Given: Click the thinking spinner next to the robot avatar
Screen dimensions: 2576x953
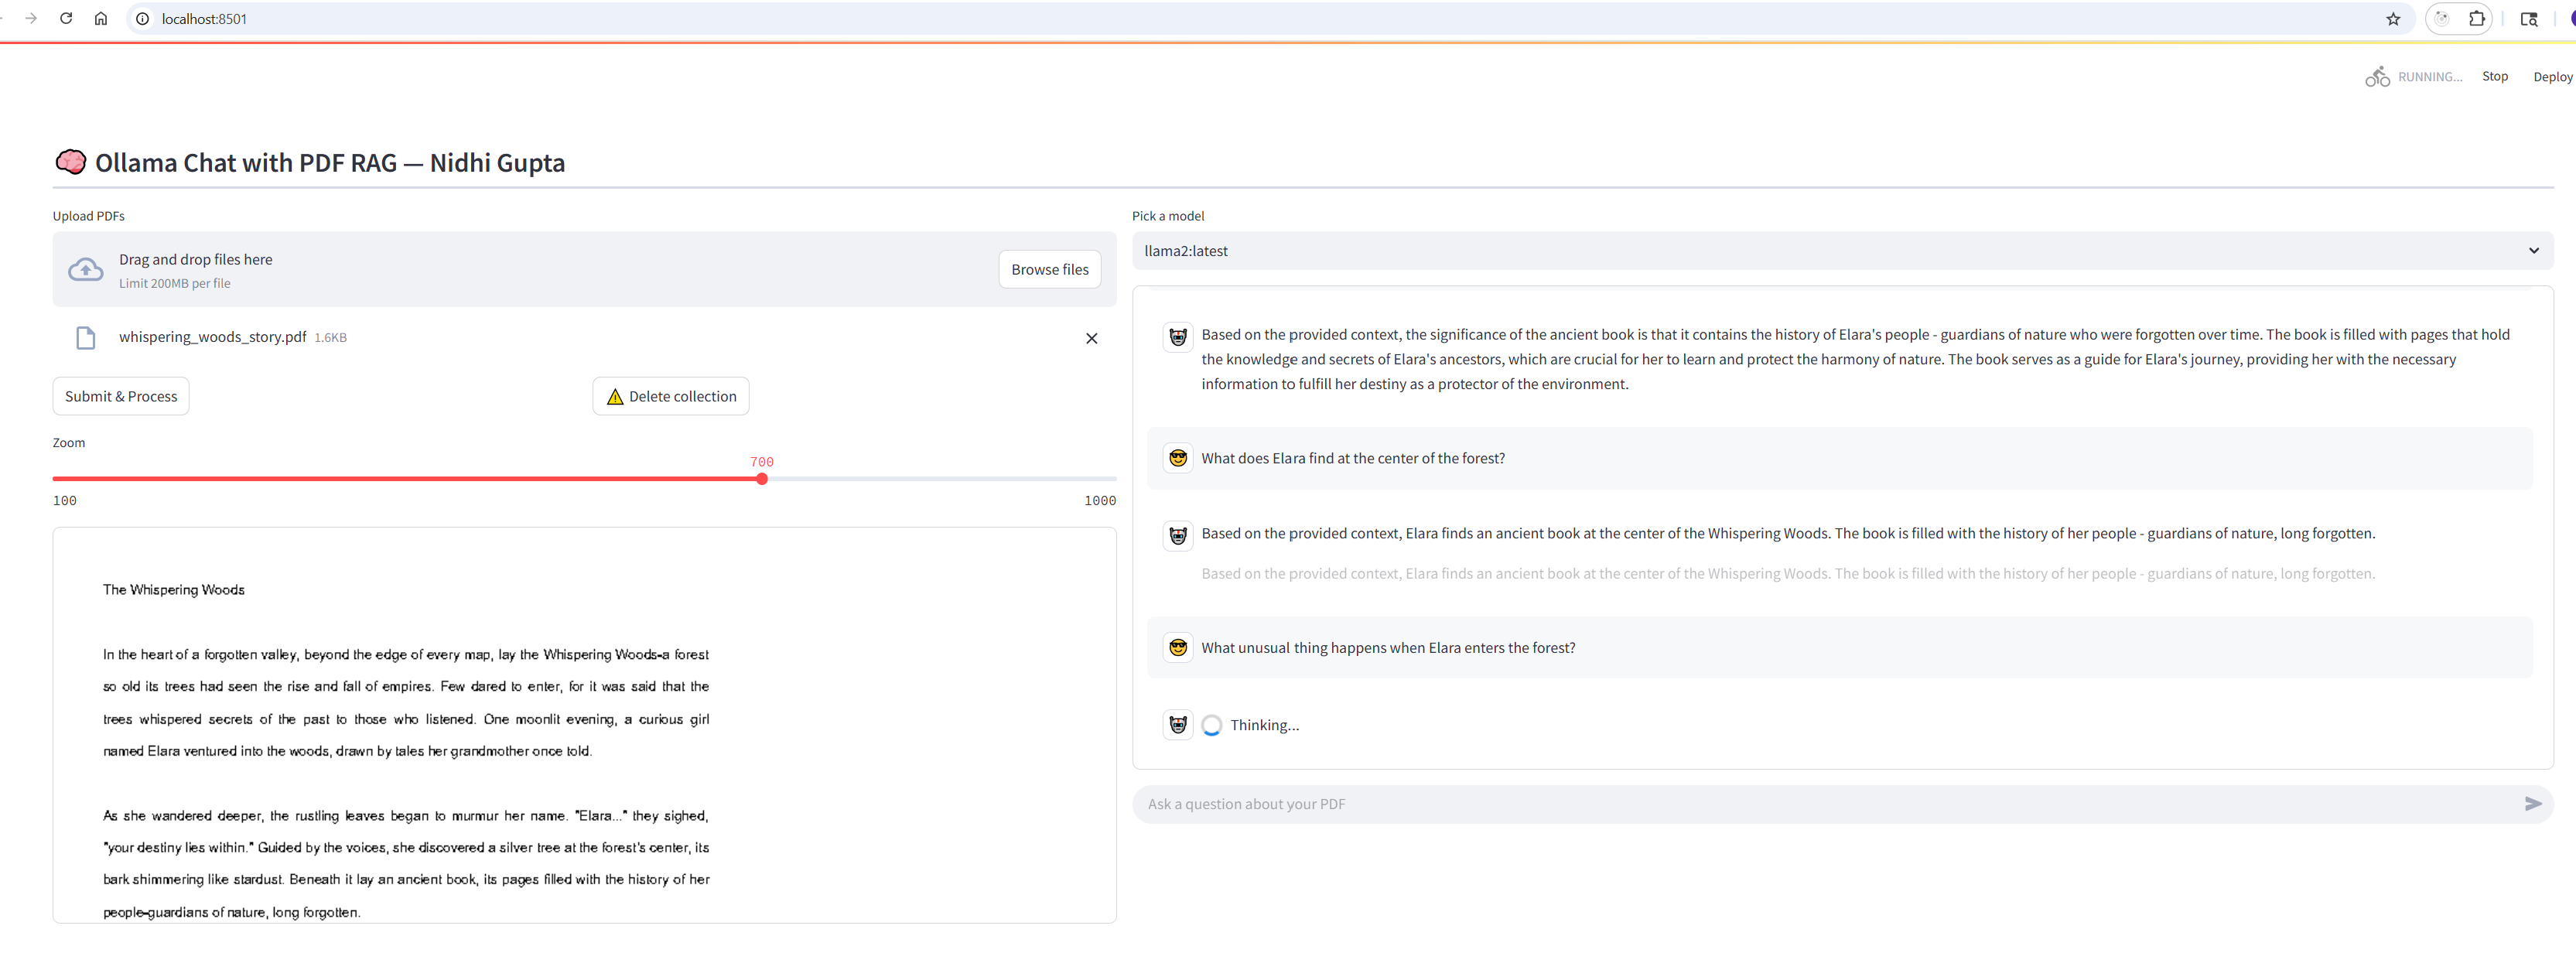Looking at the screenshot, I should click(x=1211, y=725).
